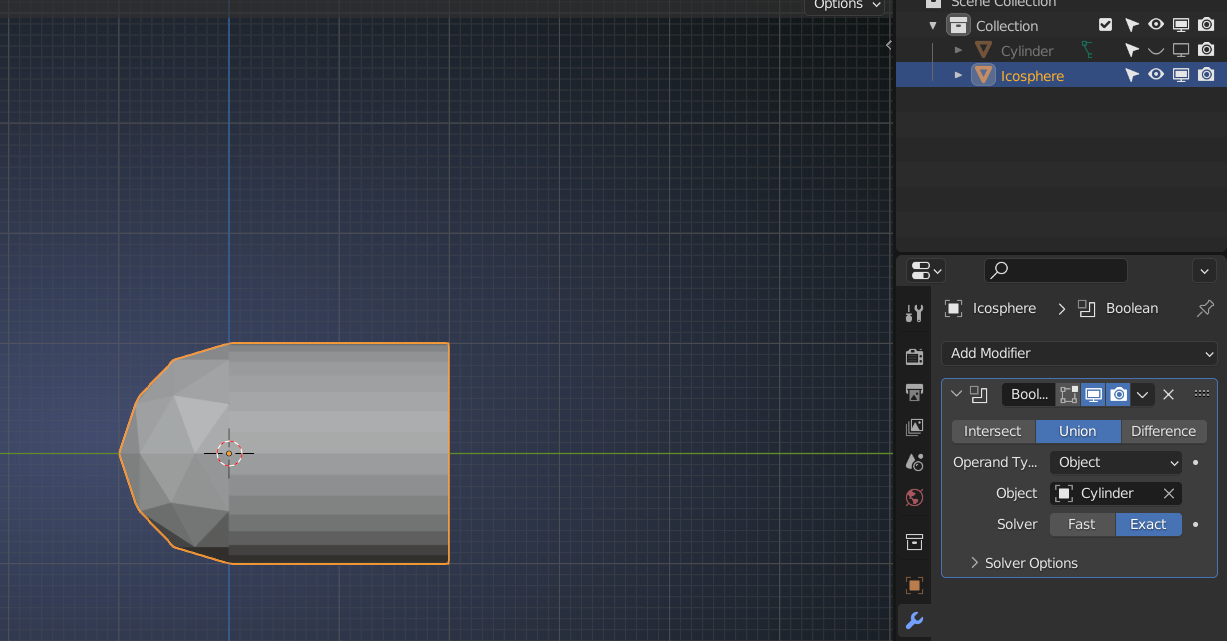Select the Intersect operation
Viewport: 1227px width, 641px height.
coord(993,431)
